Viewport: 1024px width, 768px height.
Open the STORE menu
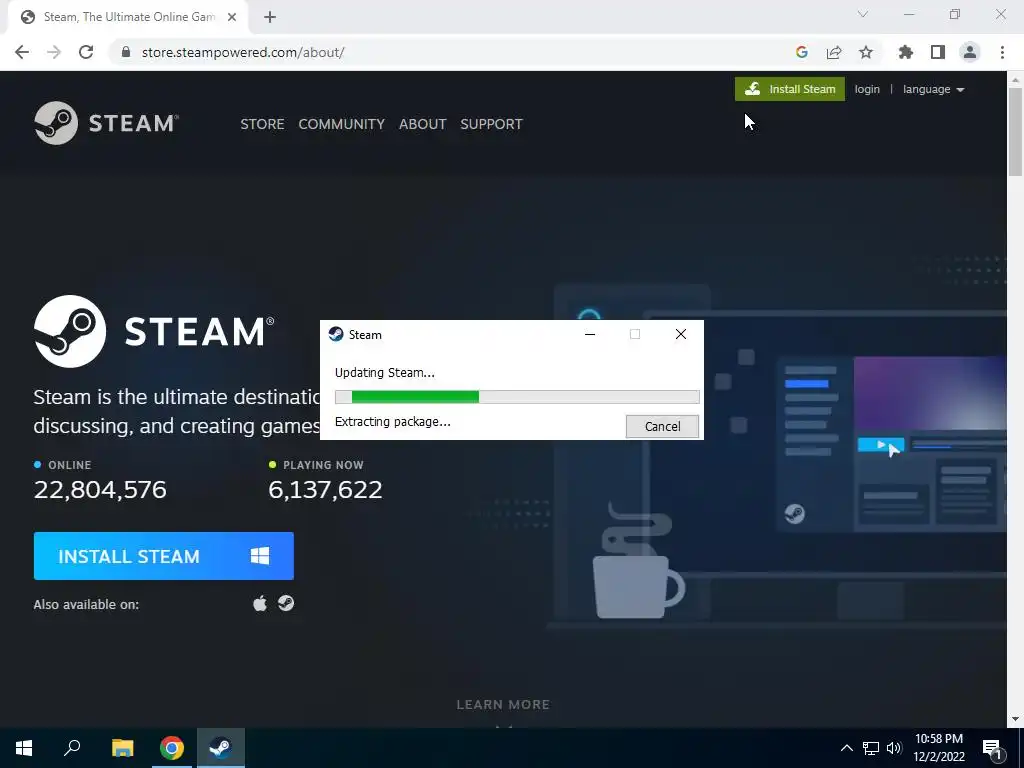coord(262,124)
